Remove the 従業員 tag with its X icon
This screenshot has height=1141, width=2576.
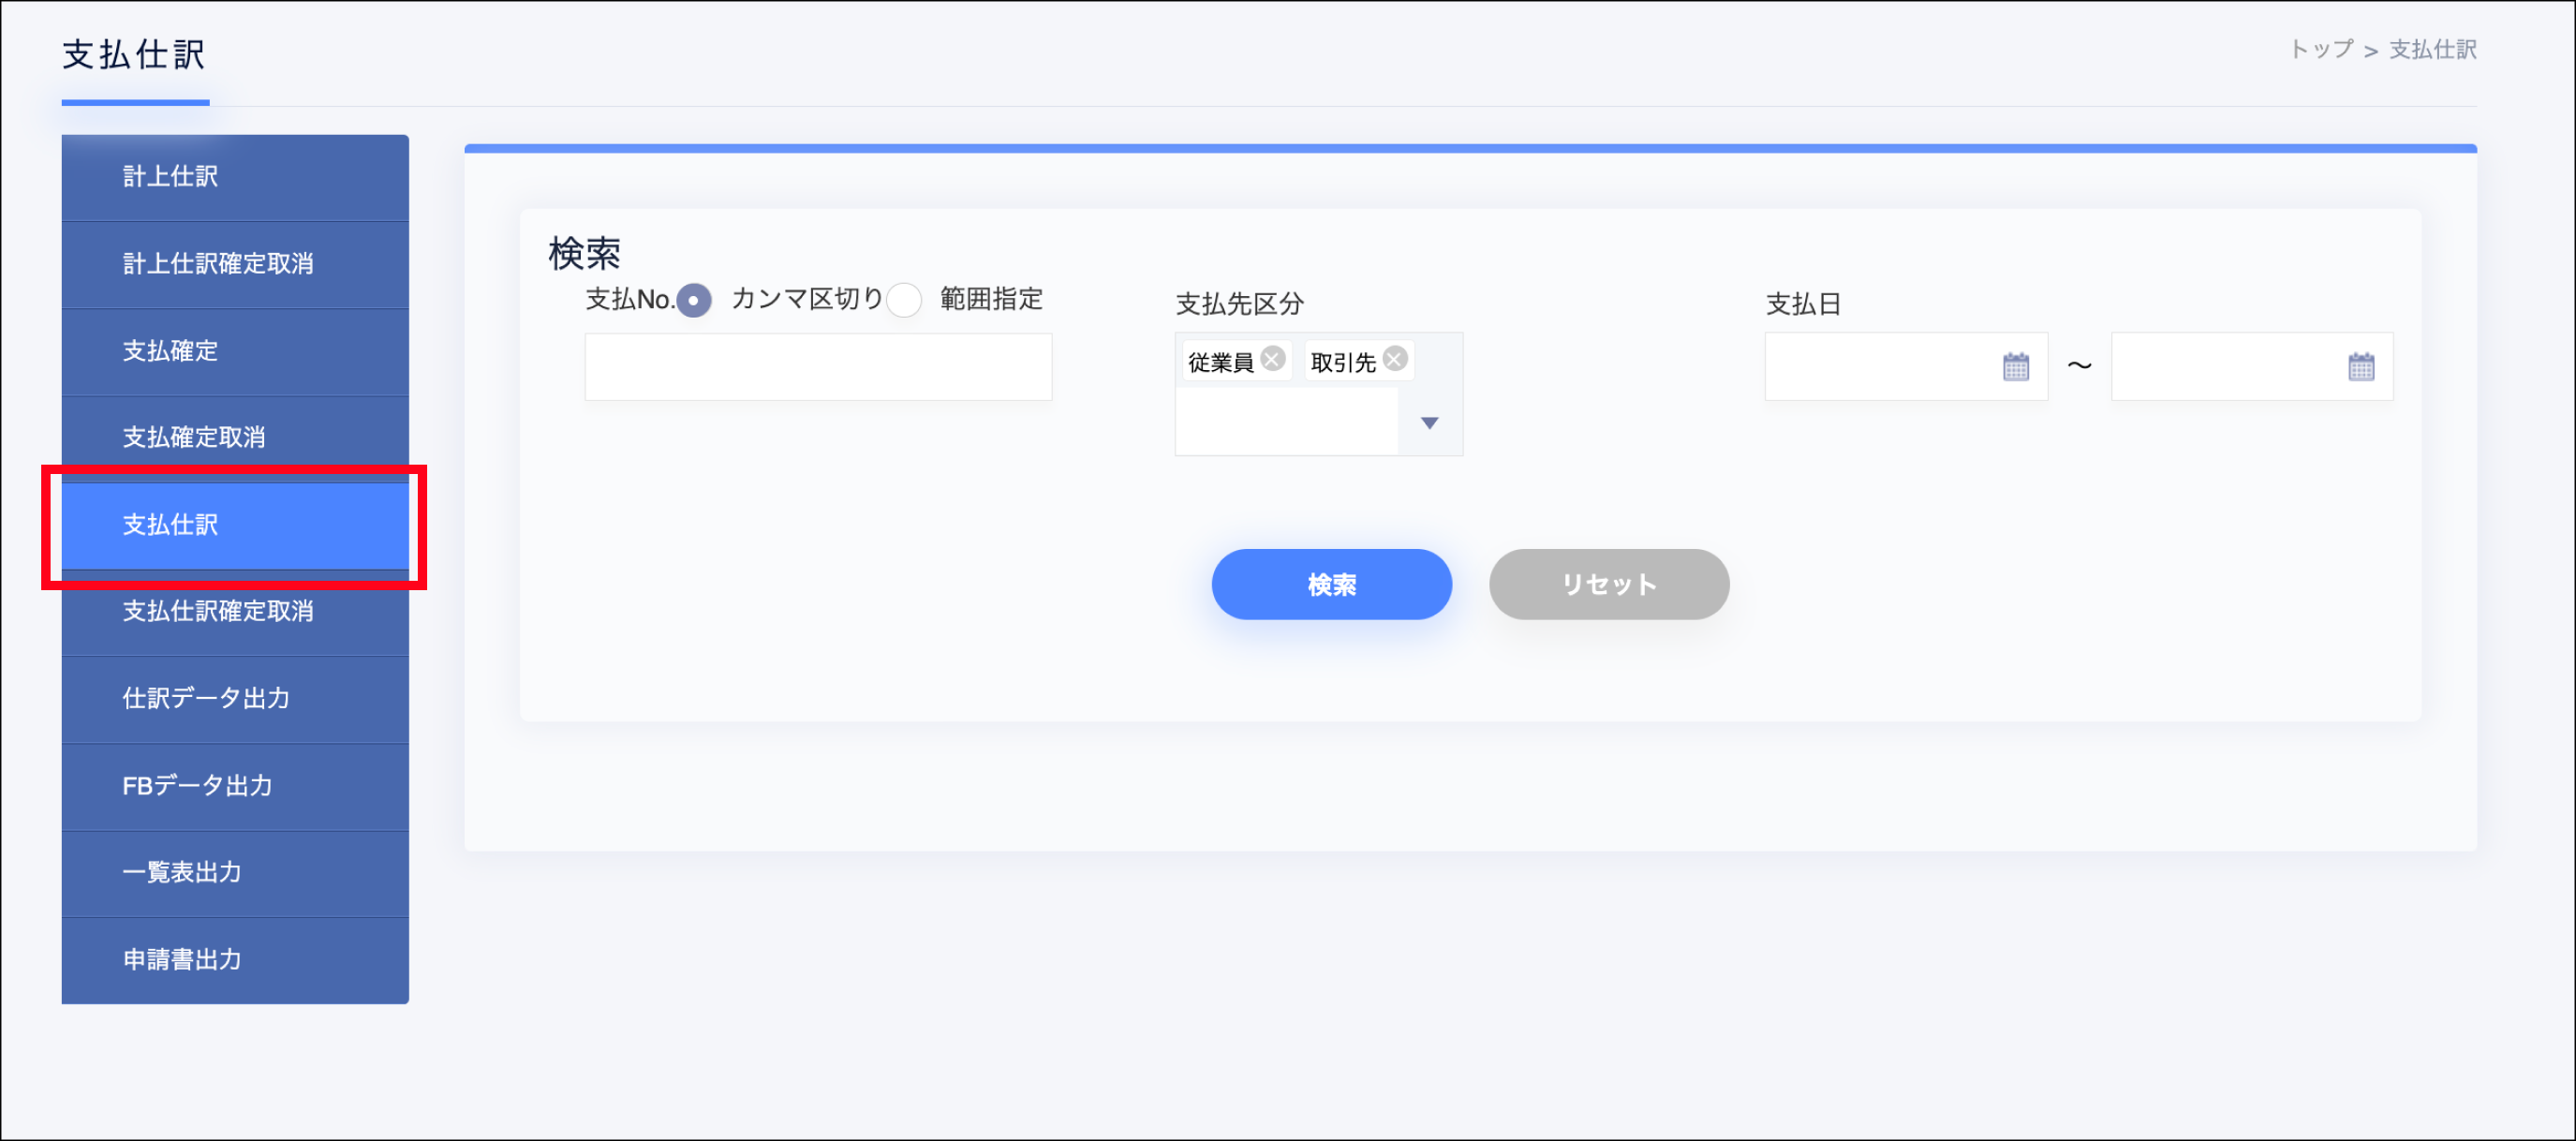(x=1272, y=359)
